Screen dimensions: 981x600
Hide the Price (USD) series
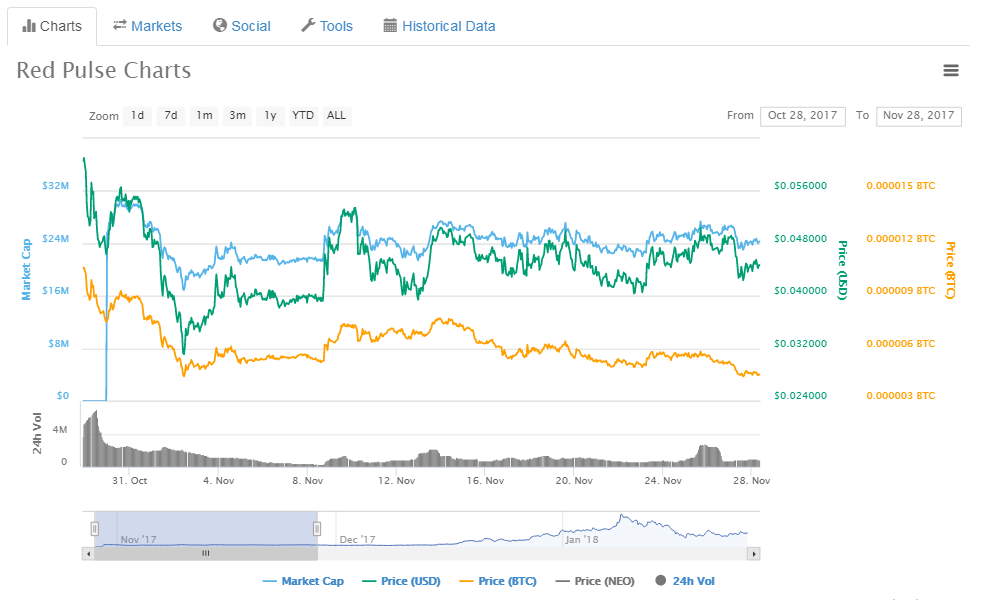(x=401, y=581)
